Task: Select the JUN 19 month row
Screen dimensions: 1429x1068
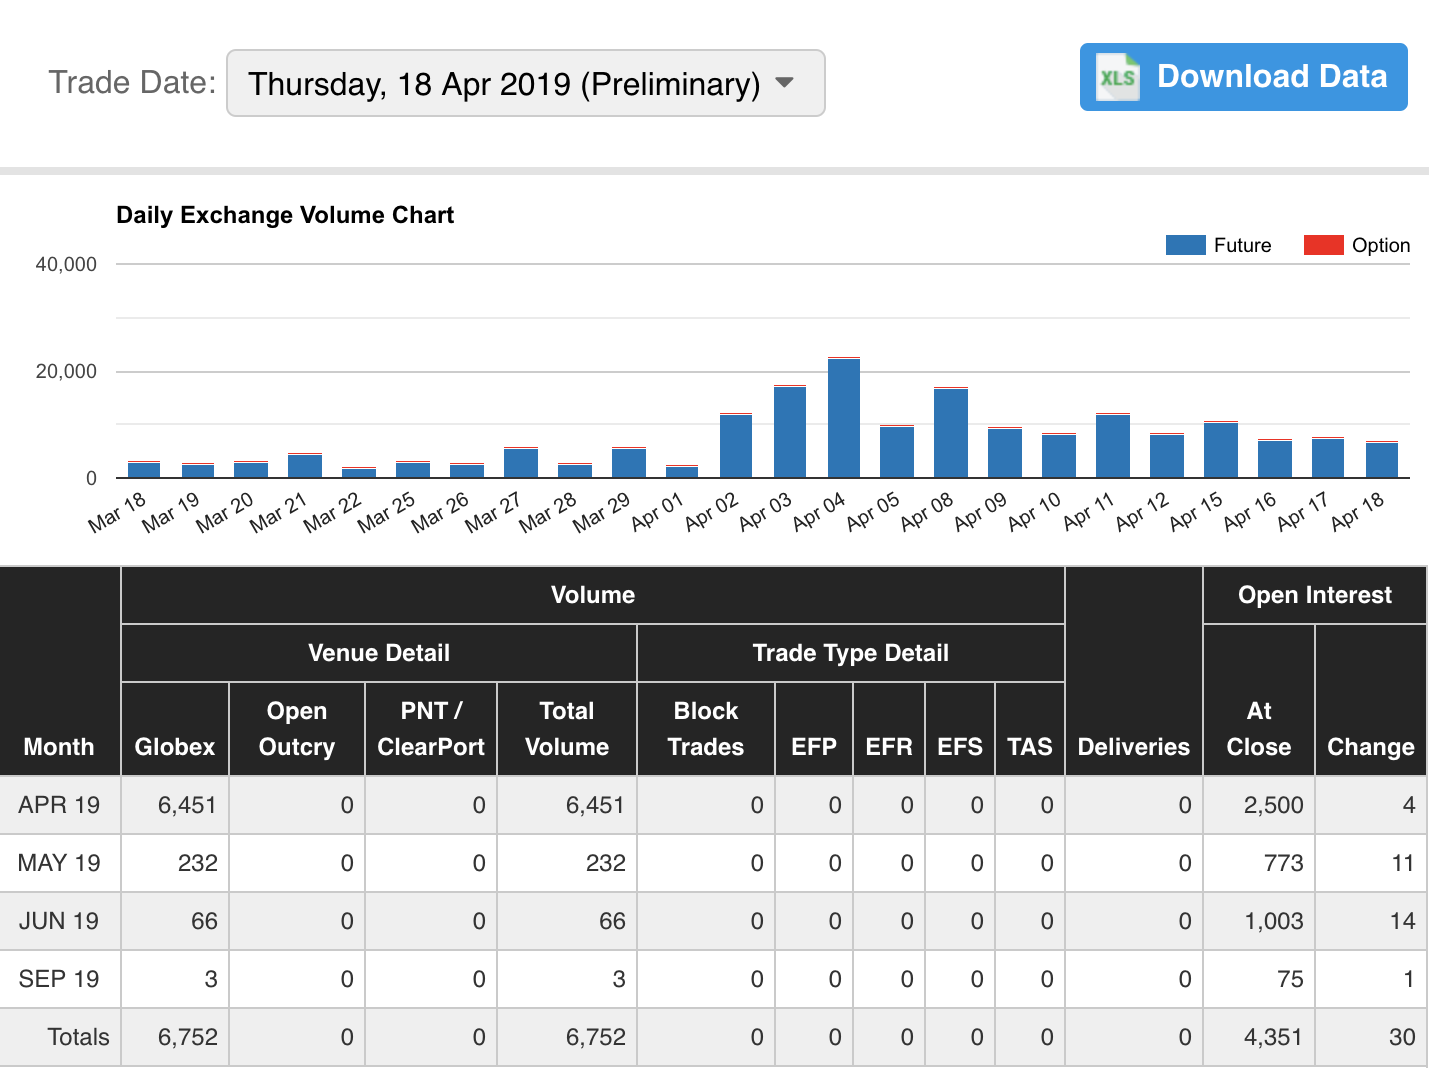Action: [59, 921]
